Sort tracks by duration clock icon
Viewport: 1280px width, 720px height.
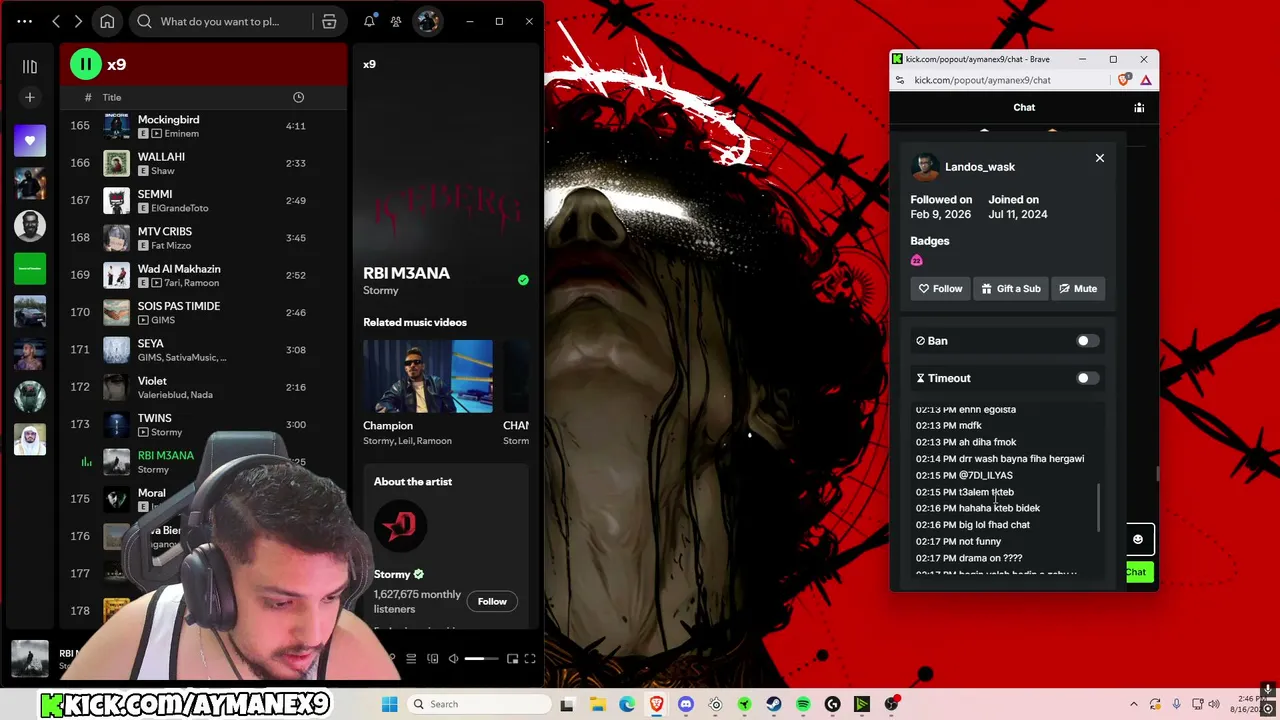(298, 97)
